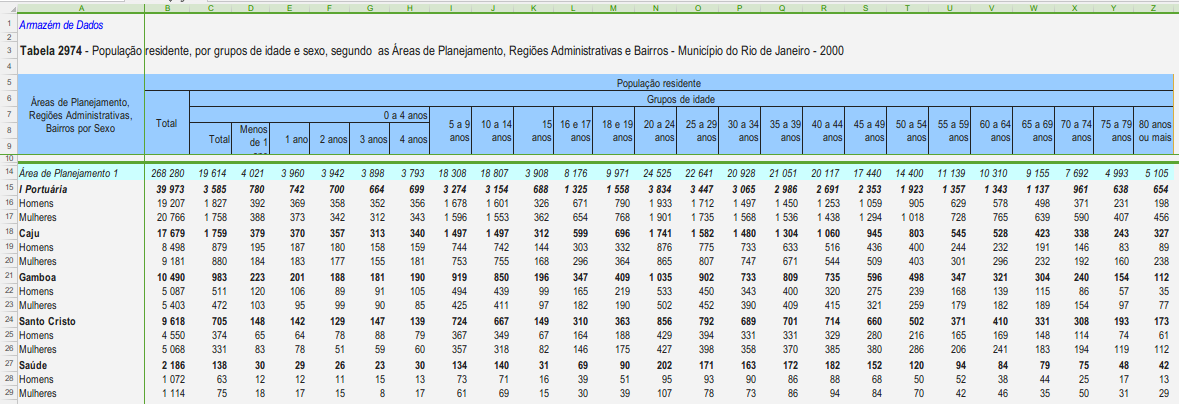
Task: Select column header M
Action: 613,8
